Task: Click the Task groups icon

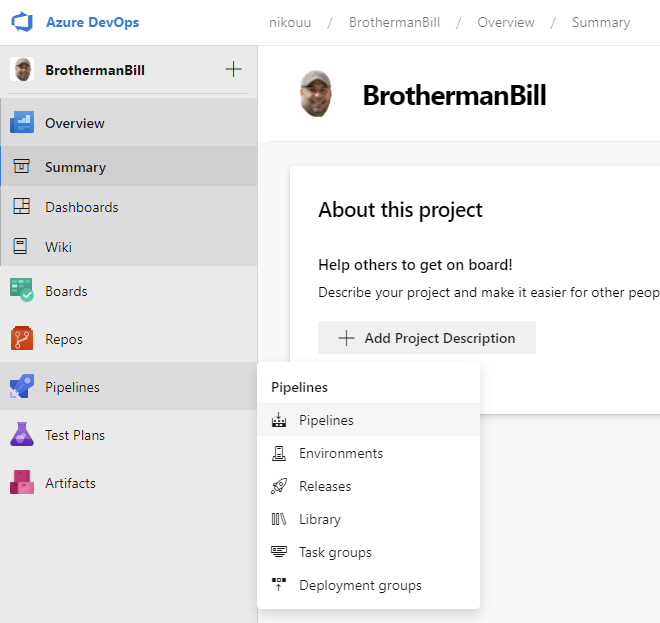Action: coord(279,551)
